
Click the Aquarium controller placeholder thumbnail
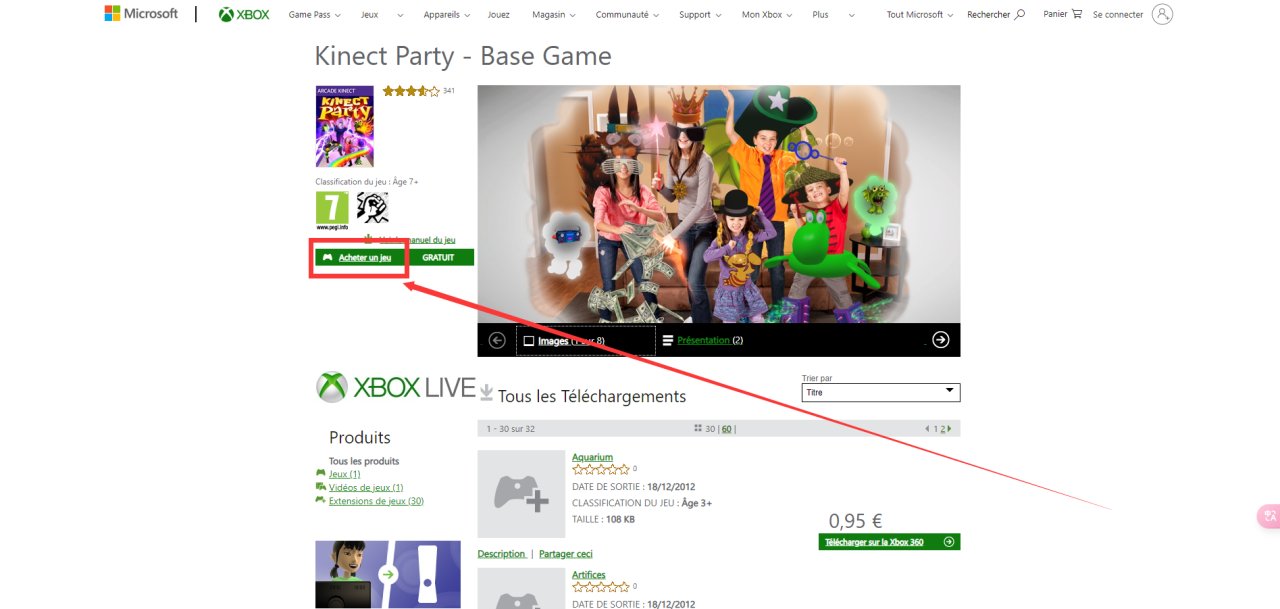521,494
